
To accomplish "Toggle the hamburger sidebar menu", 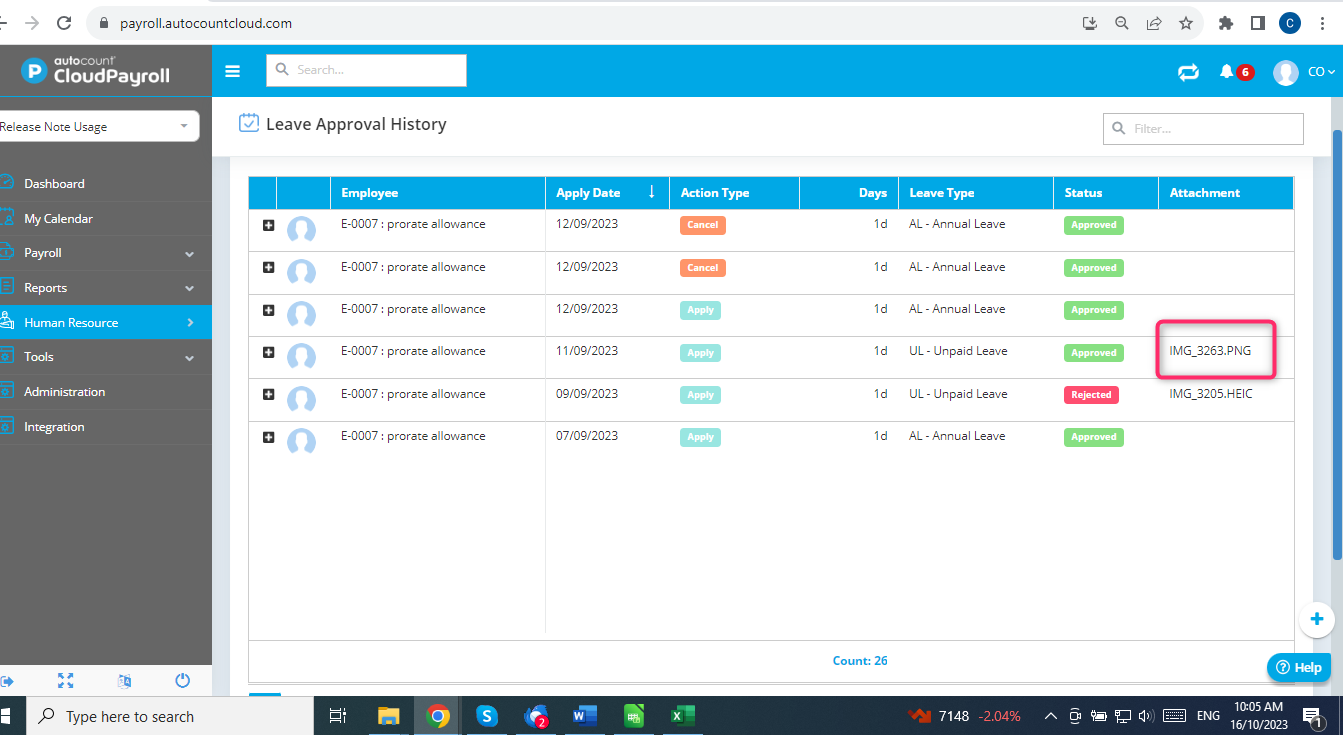I will point(233,71).
